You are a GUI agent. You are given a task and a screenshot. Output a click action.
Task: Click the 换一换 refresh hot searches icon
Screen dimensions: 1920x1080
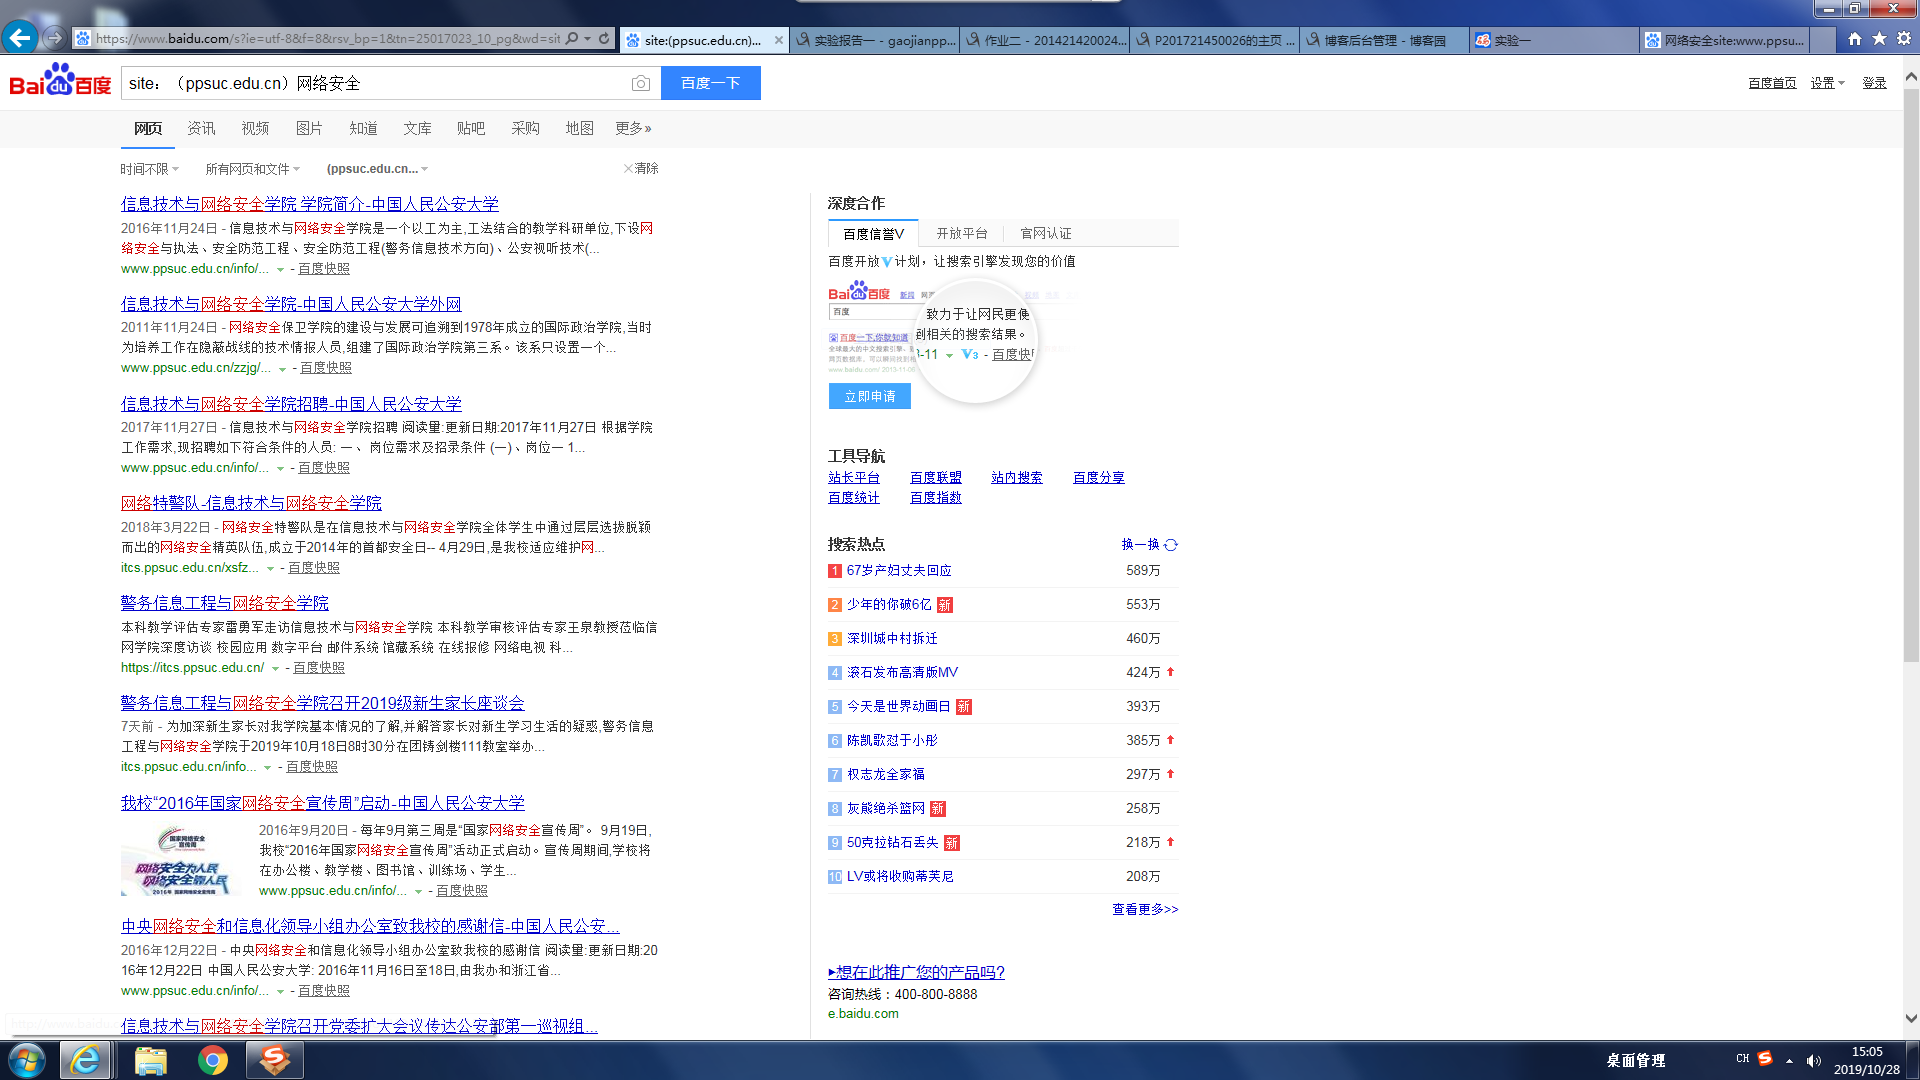coord(1171,545)
